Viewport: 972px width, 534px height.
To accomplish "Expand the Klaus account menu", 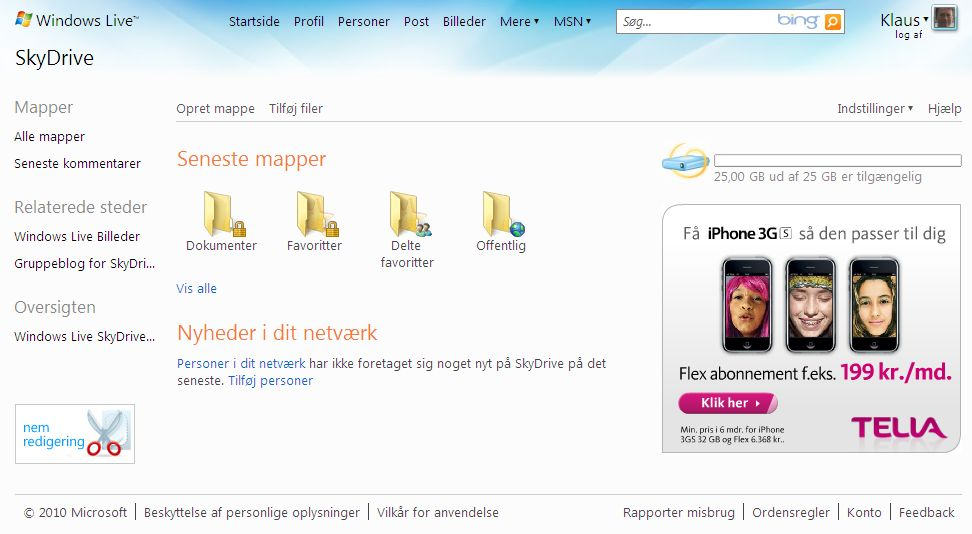I will point(904,20).
